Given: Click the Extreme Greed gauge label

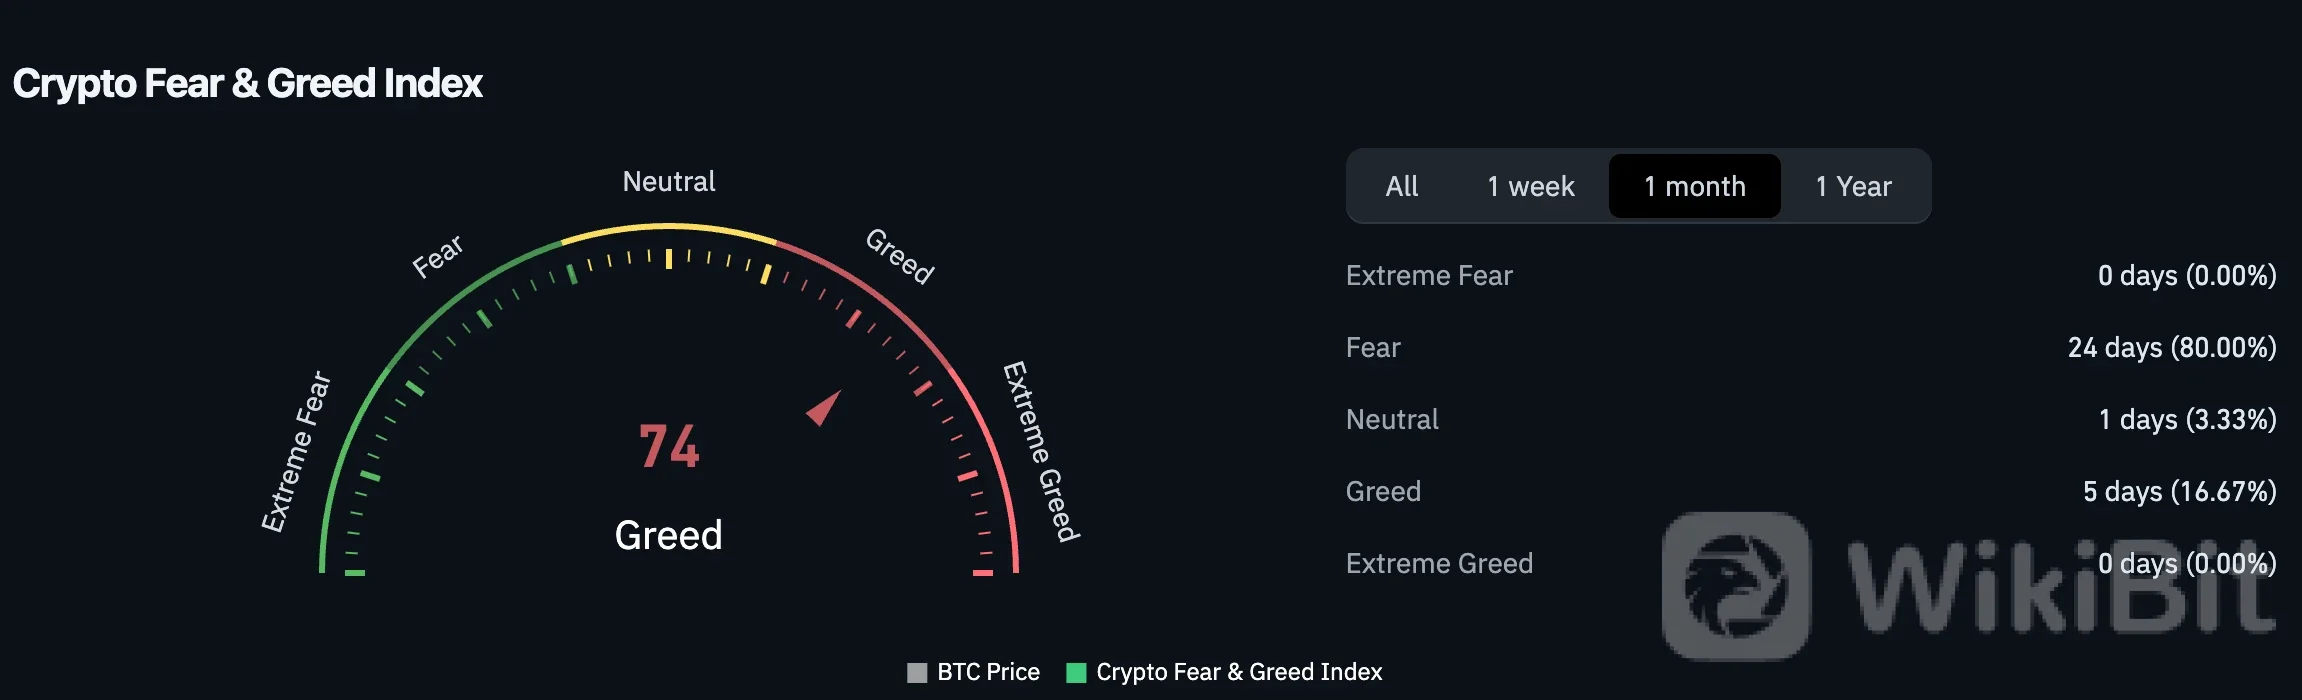Looking at the screenshot, I should click(x=1041, y=452).
